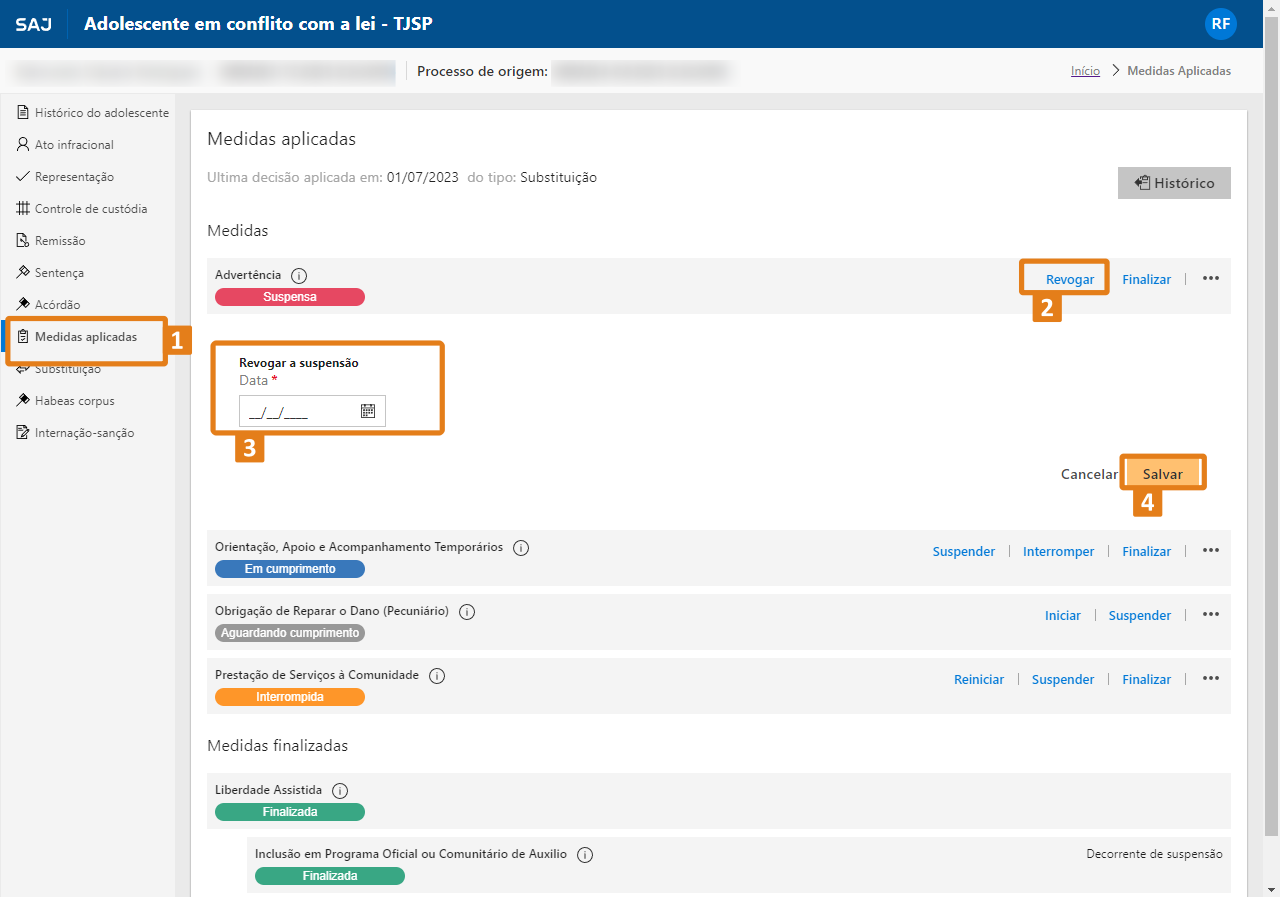Show info for Advertência measure

click(x=299, y=275)
